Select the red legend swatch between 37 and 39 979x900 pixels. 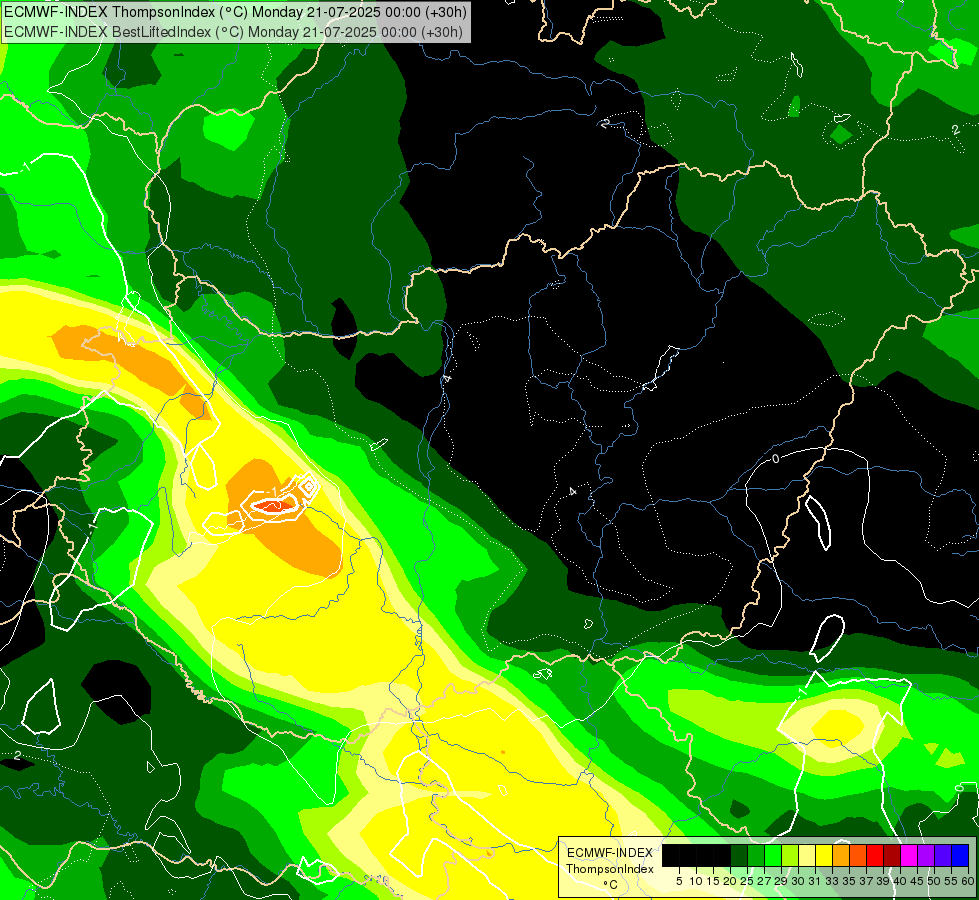(x=874, y=855)
